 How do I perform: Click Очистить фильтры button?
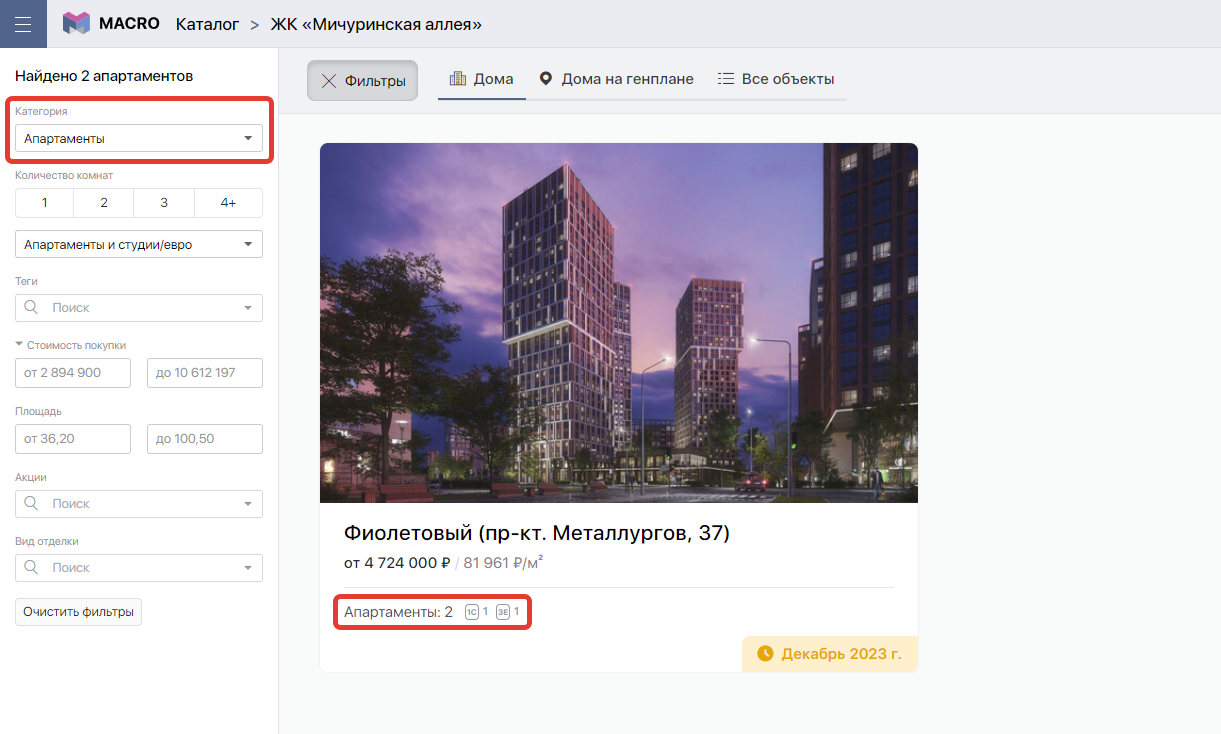[78, 612]
